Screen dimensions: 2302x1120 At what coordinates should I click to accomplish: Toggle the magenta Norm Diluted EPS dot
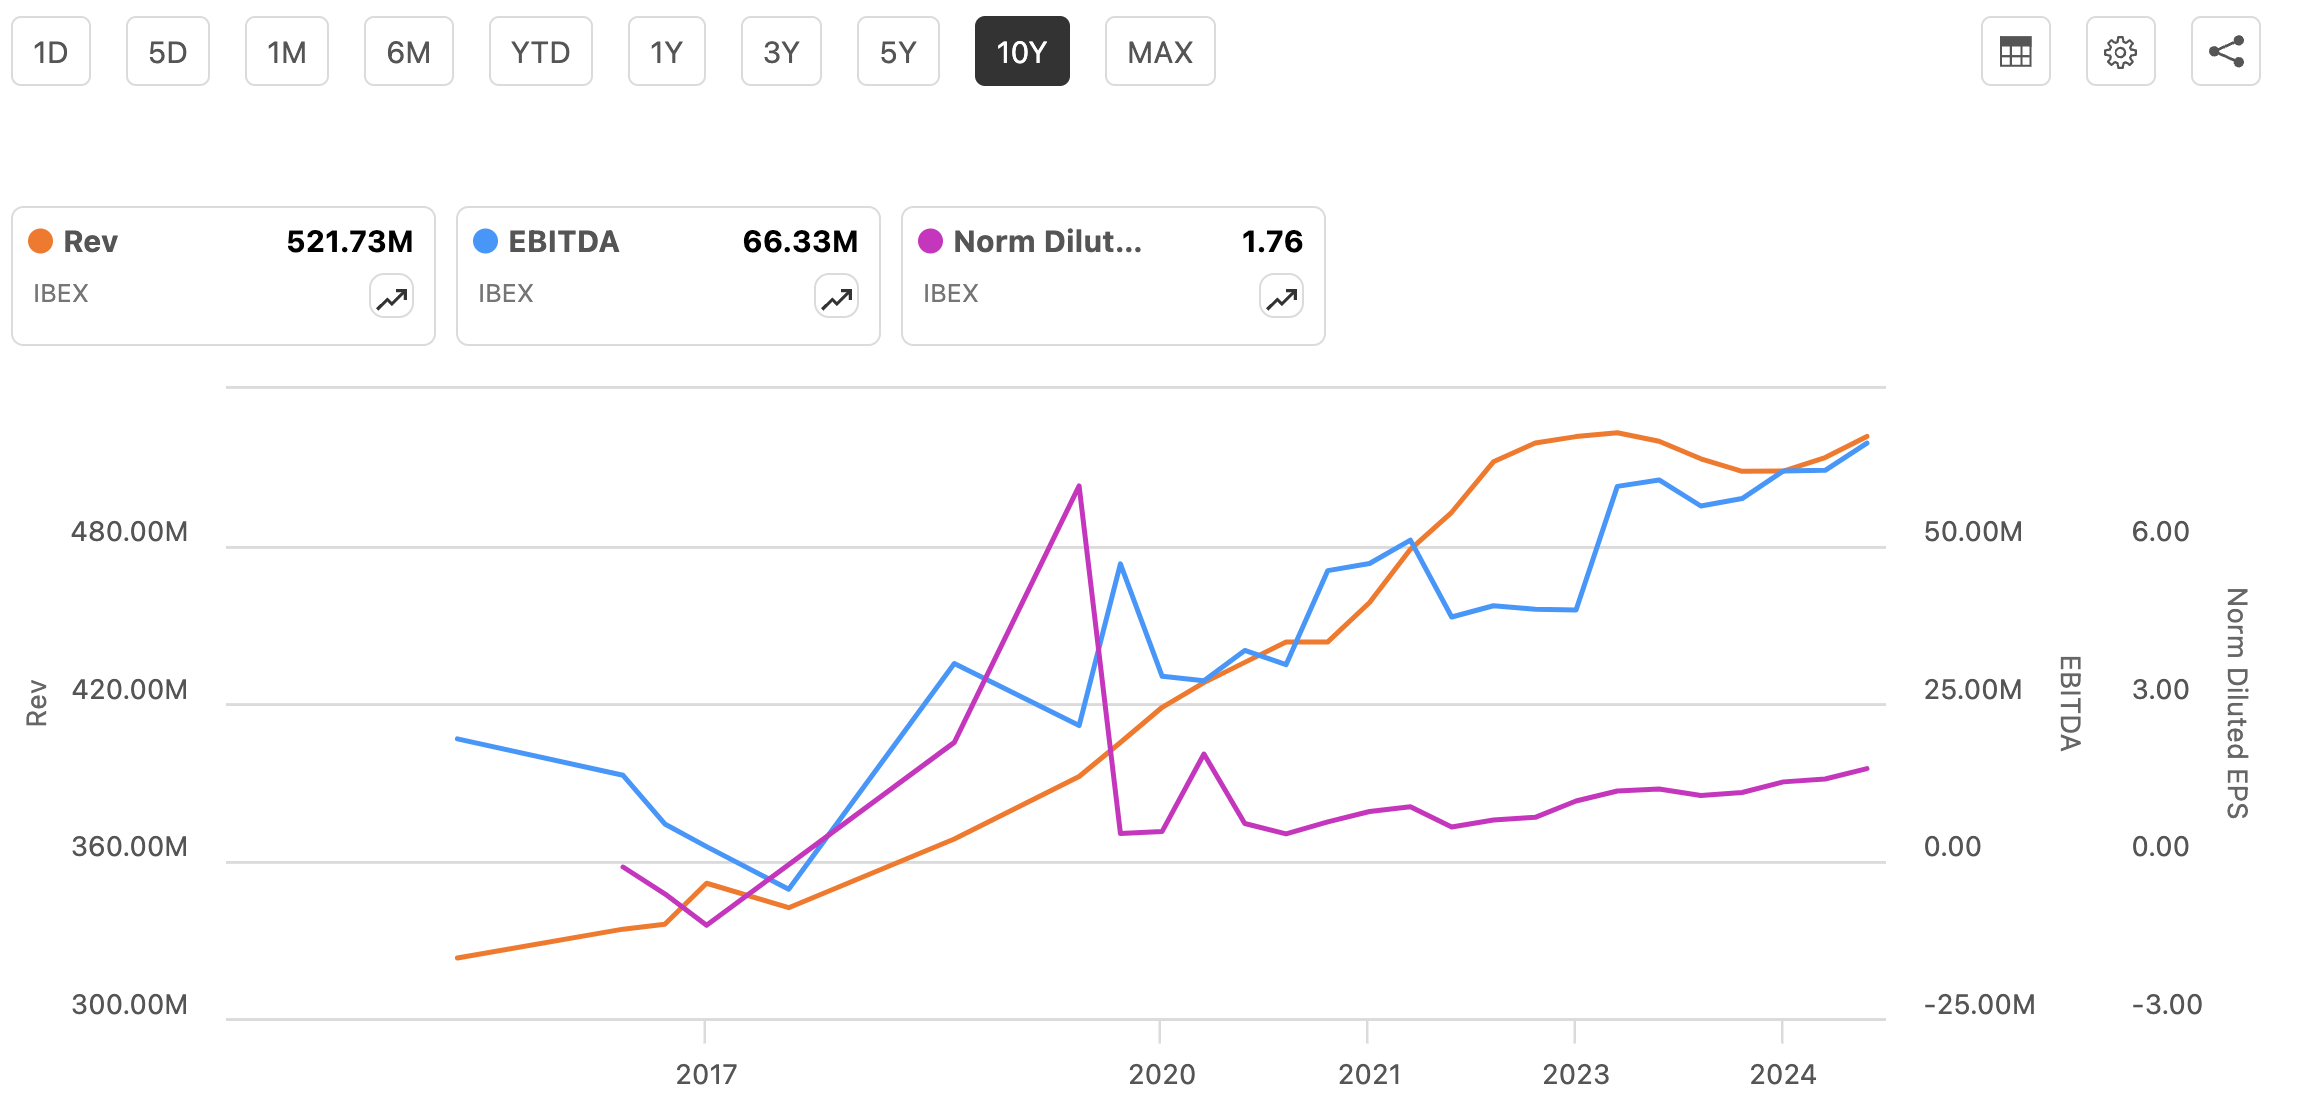929,241
